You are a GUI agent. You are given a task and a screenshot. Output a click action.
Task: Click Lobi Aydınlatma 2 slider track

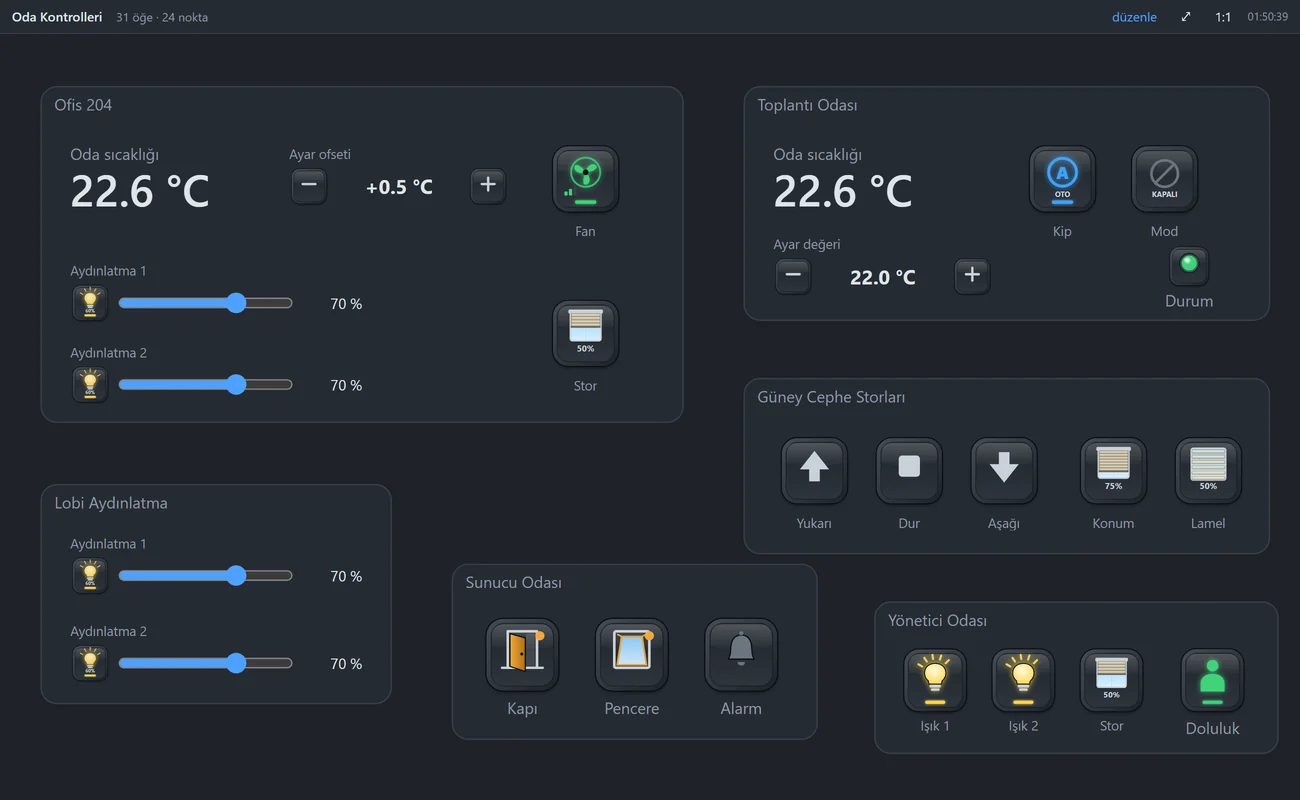tap(205, 663)
